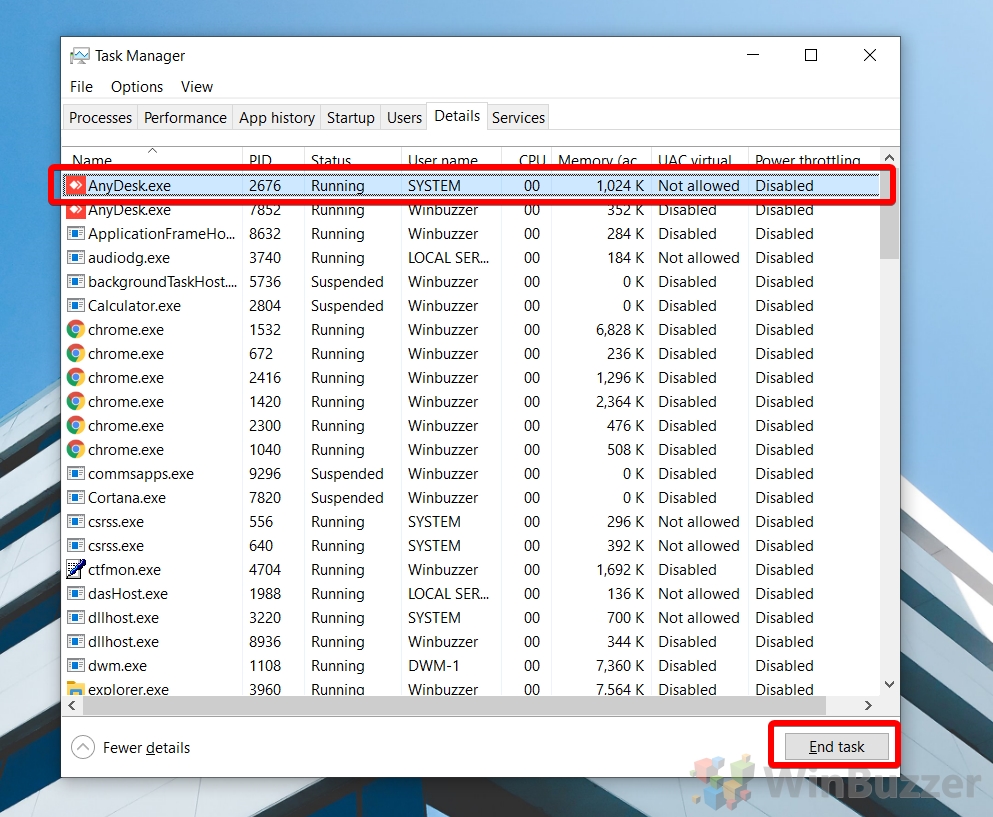Viewport: 993px width, 817px height.
Task: Select the Details tab
Action: click(457, 117)
